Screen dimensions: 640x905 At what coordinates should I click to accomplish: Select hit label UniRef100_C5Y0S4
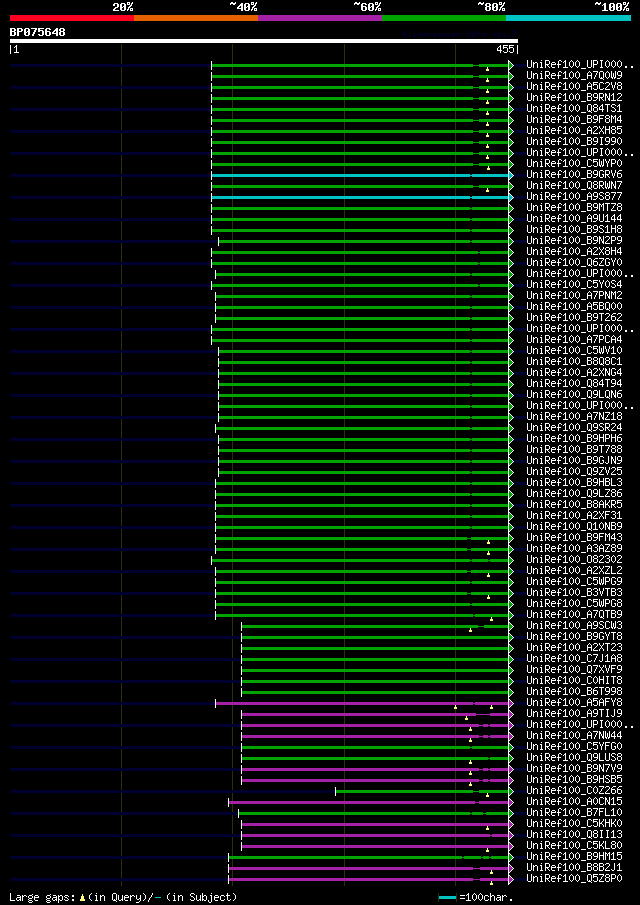click(x=574, y=285)
